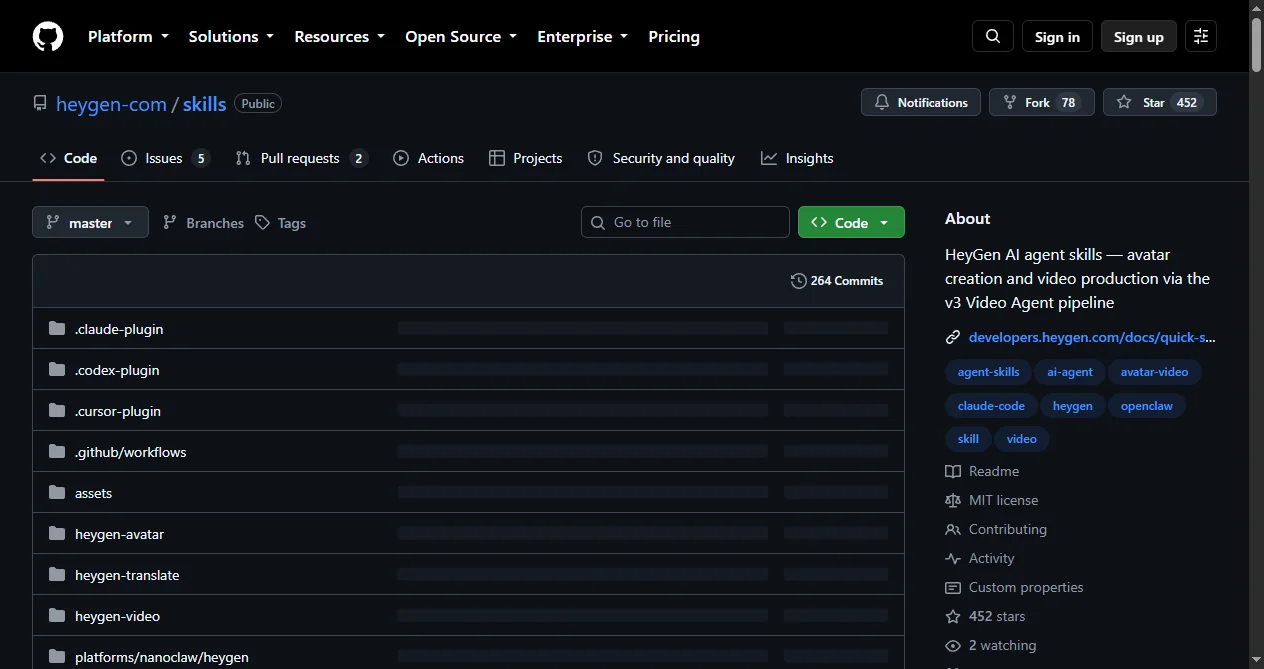Open the search magnifier icon
1264x669 pixels.
993,36
